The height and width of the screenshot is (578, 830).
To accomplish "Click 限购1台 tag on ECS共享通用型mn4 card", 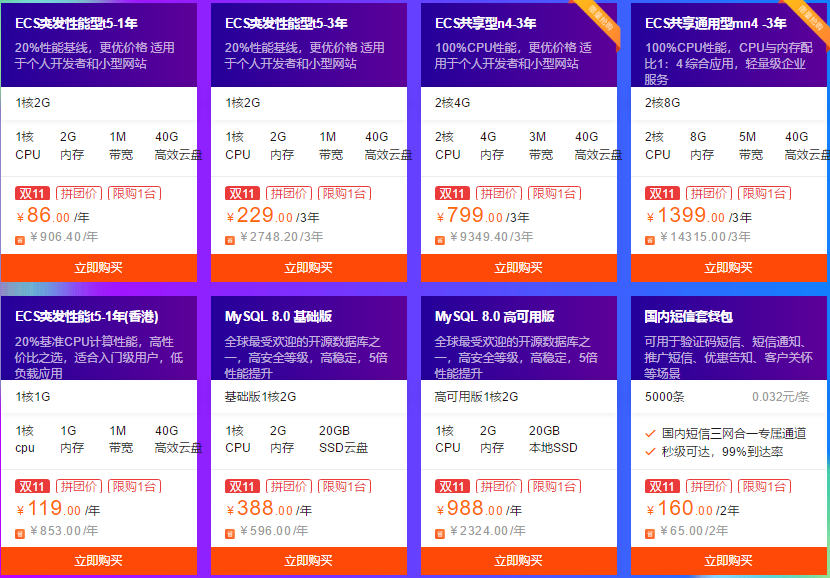I will (x=764, y=193).
